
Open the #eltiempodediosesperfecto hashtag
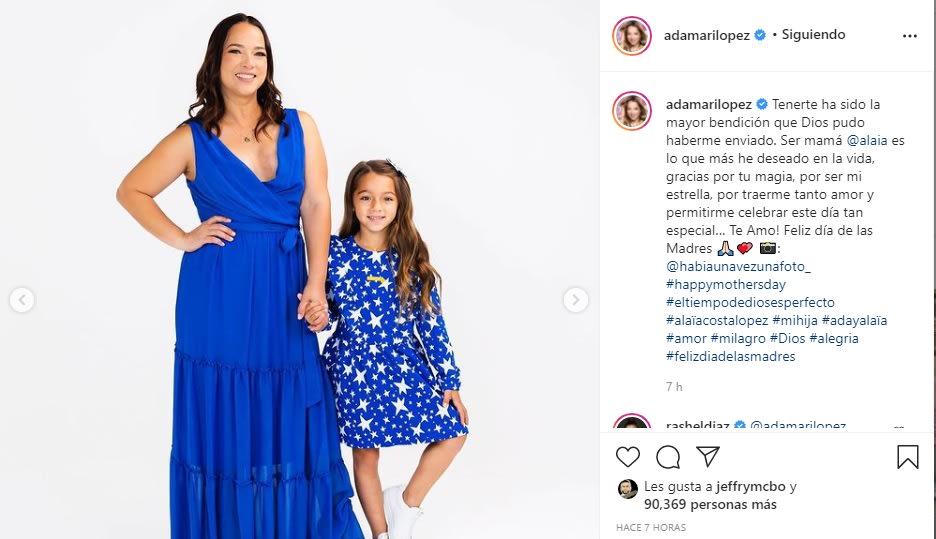750,302
